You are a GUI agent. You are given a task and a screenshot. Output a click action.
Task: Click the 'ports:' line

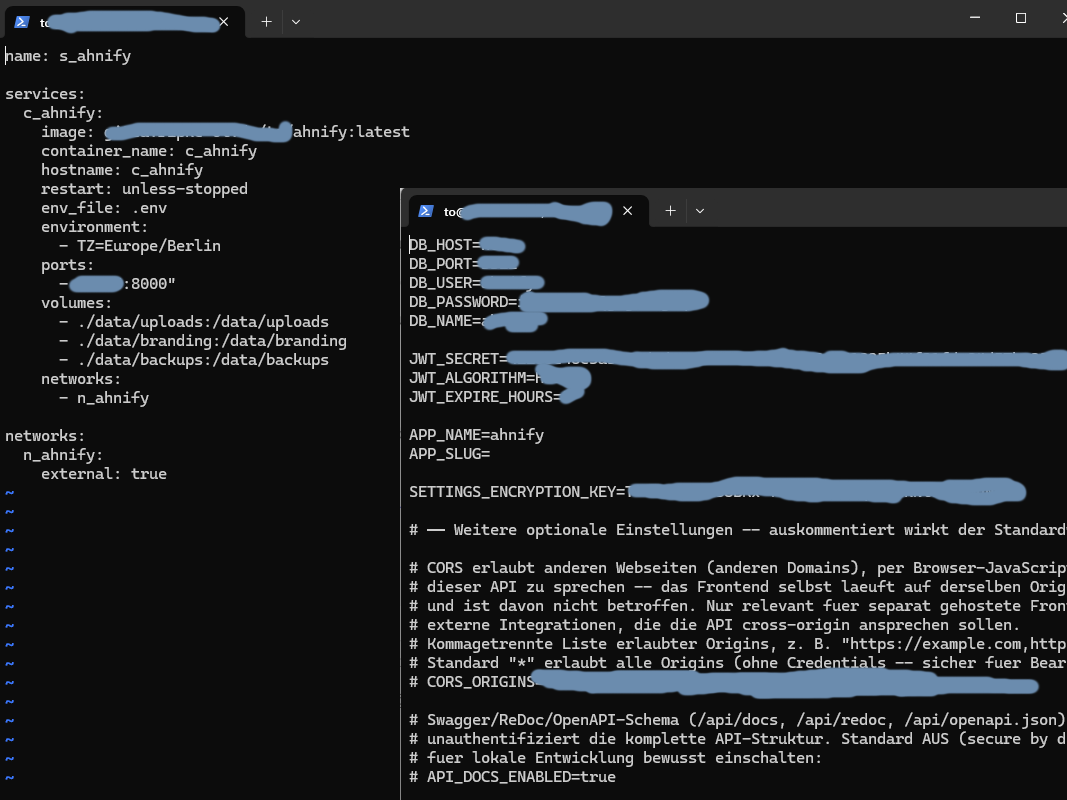pos(67,265)
